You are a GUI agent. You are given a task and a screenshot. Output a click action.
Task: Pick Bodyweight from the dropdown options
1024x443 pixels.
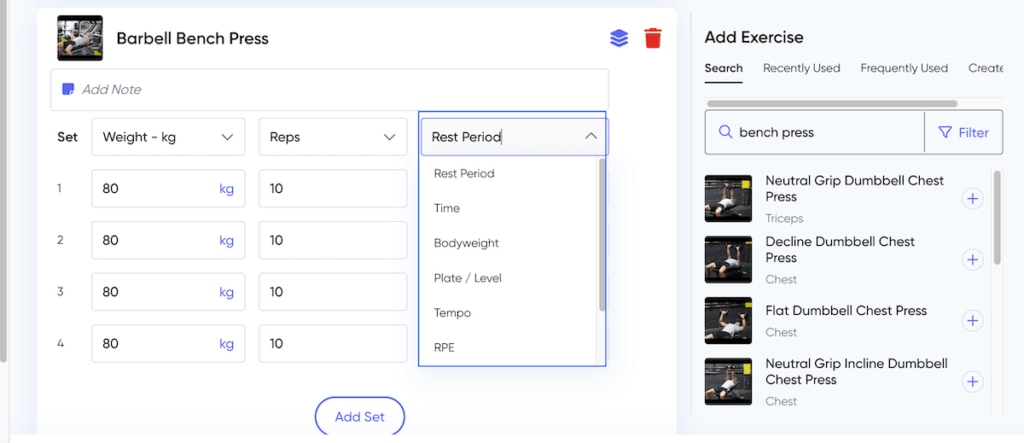466,243
